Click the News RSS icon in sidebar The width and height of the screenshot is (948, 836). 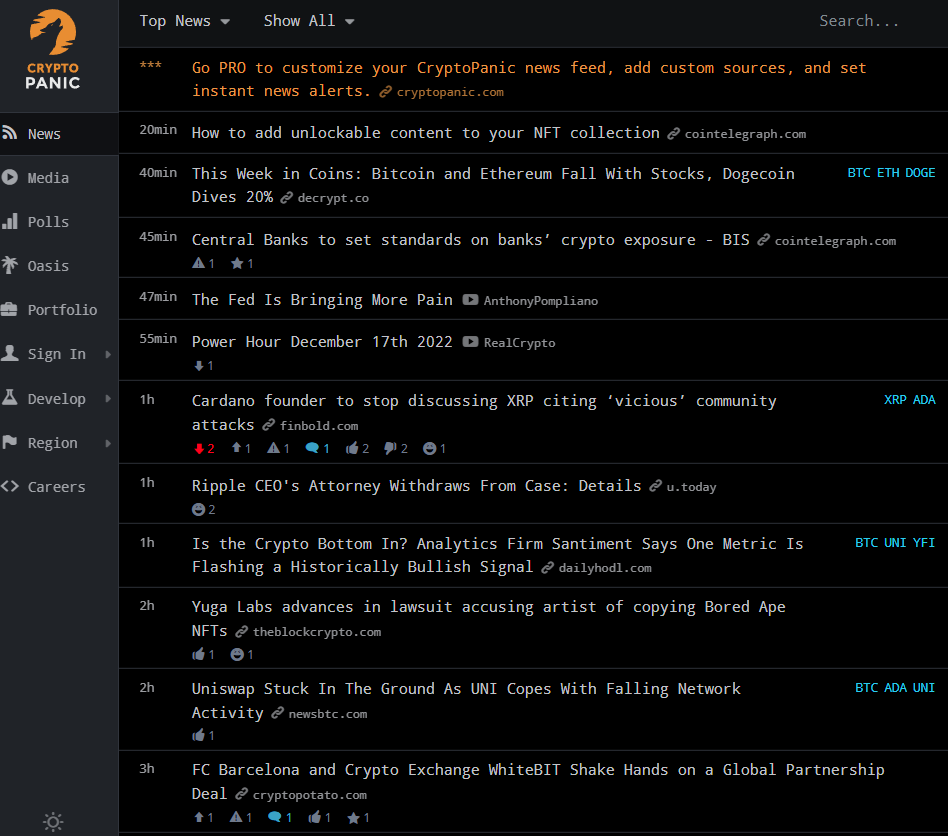[9, 132]
